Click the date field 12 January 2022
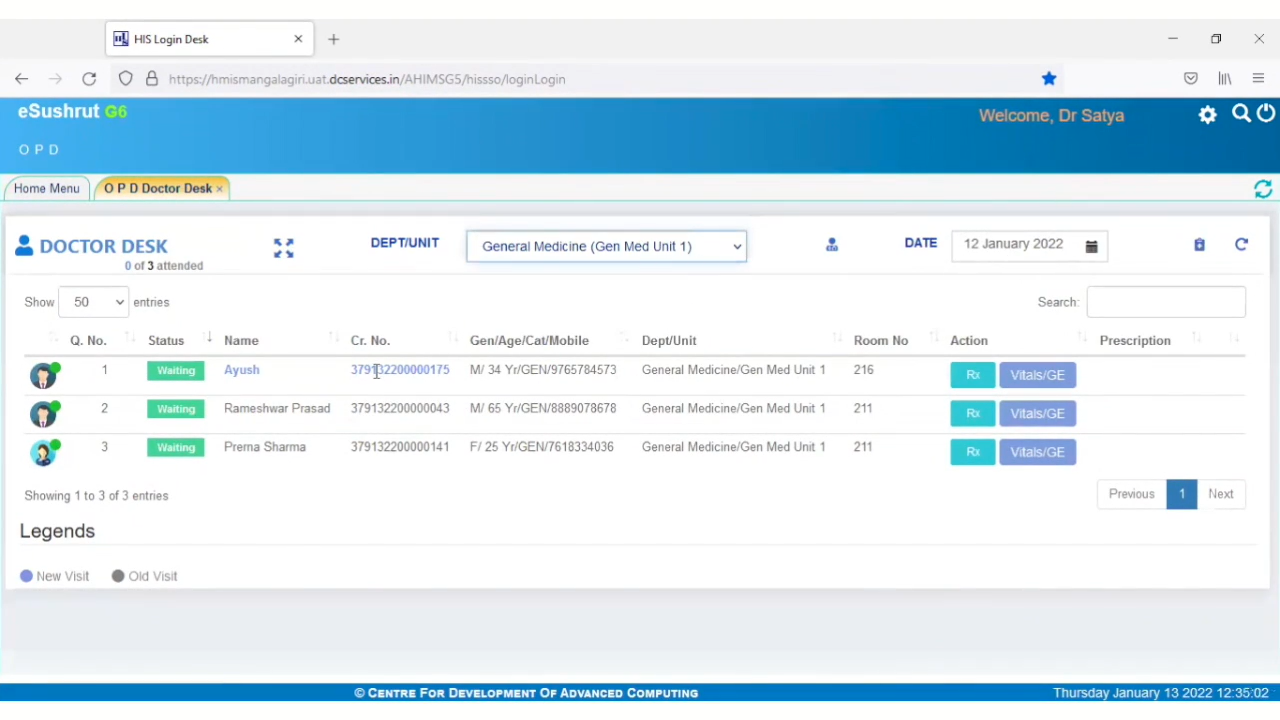This screenshot has width=1280, height=720. (x=1030, y=245)
